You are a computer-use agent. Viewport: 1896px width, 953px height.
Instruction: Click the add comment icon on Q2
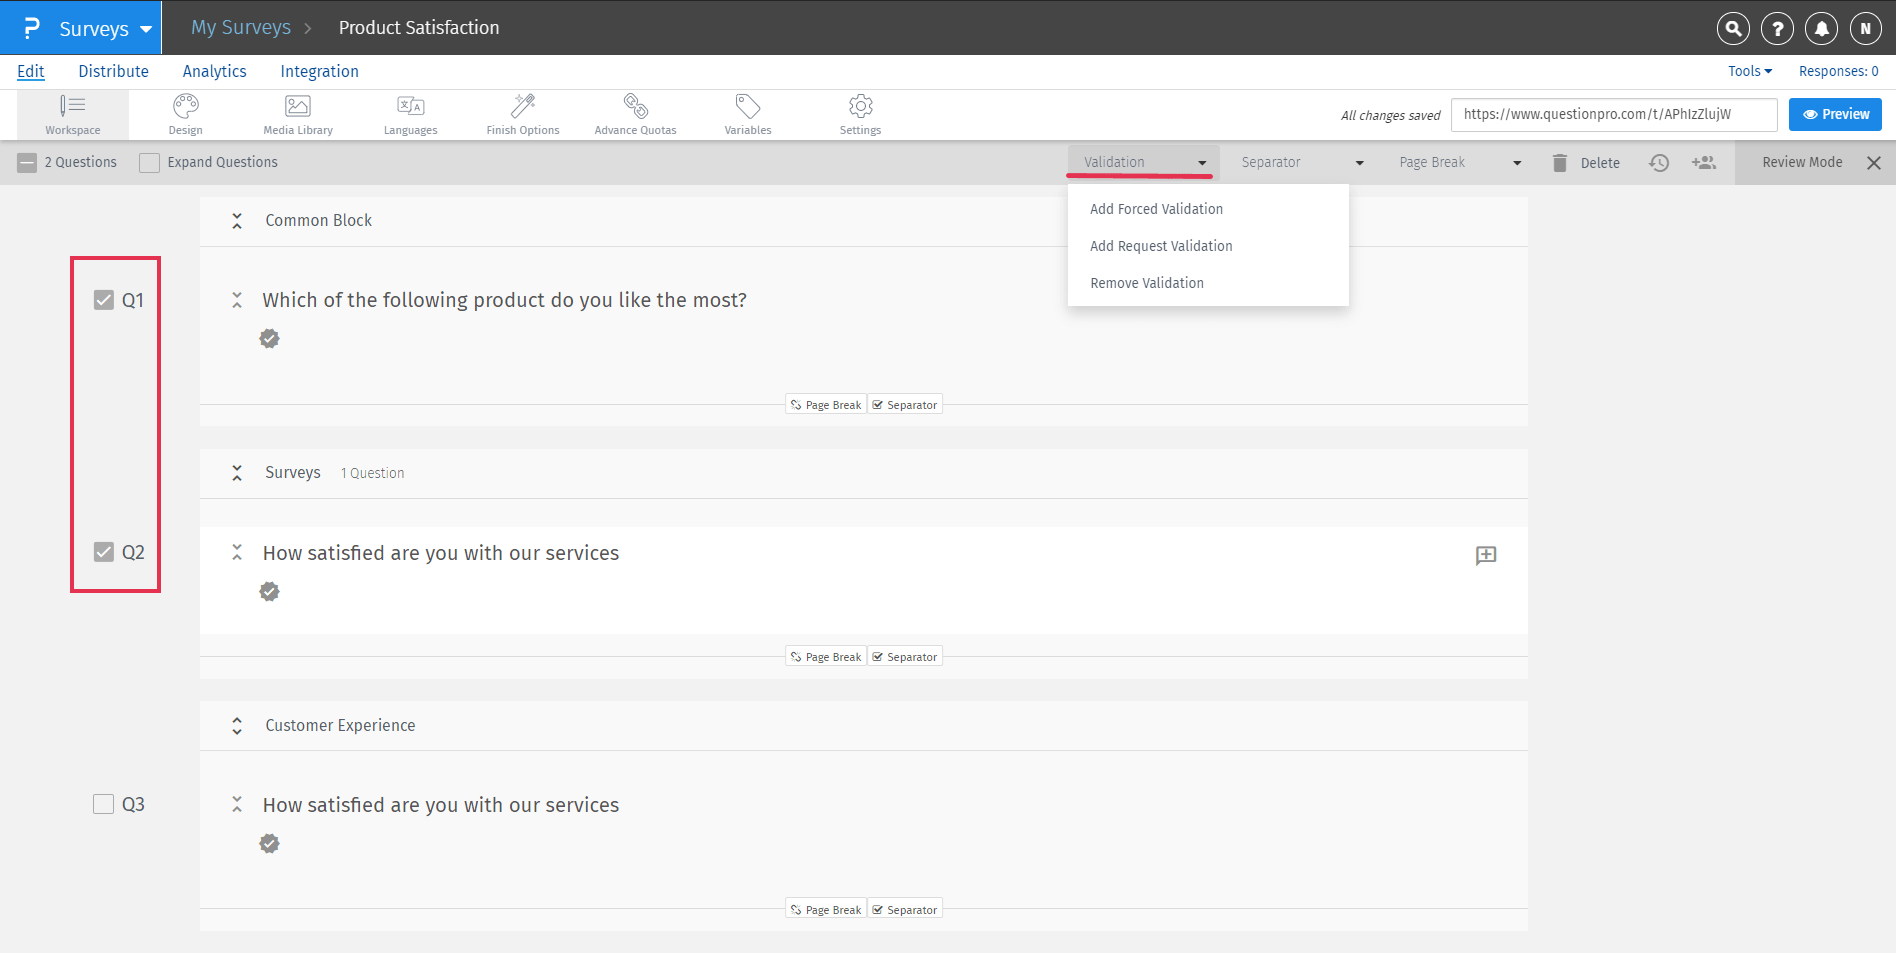click(1486, 556)
